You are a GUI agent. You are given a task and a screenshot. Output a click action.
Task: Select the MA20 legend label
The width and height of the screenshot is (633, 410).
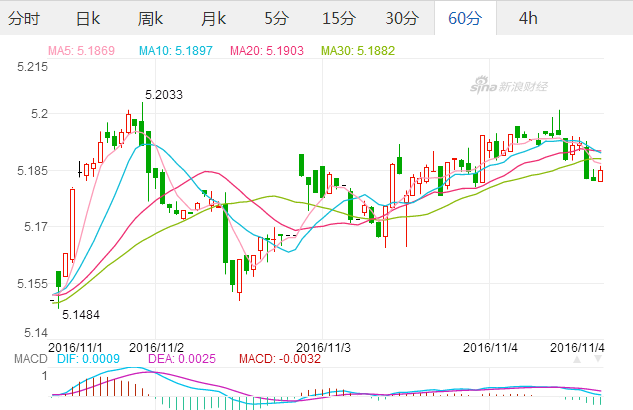click(270, 50)
